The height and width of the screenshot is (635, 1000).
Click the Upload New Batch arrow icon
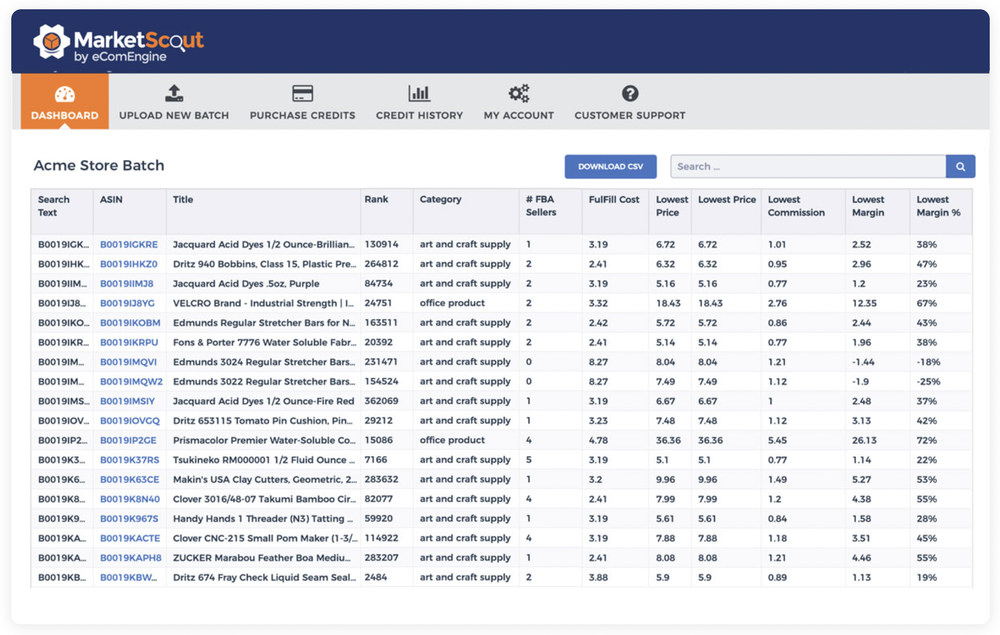(x=174, y=92)
